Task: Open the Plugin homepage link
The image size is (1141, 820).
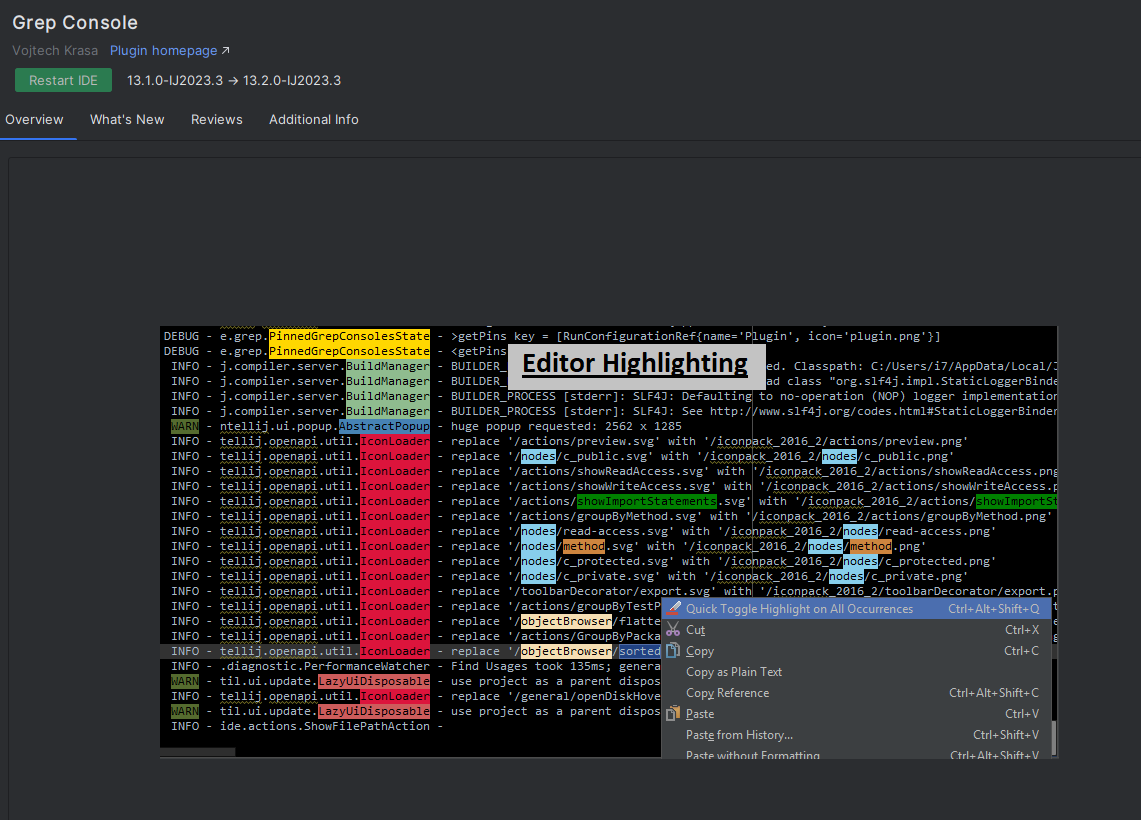Action: coord(163,50)
